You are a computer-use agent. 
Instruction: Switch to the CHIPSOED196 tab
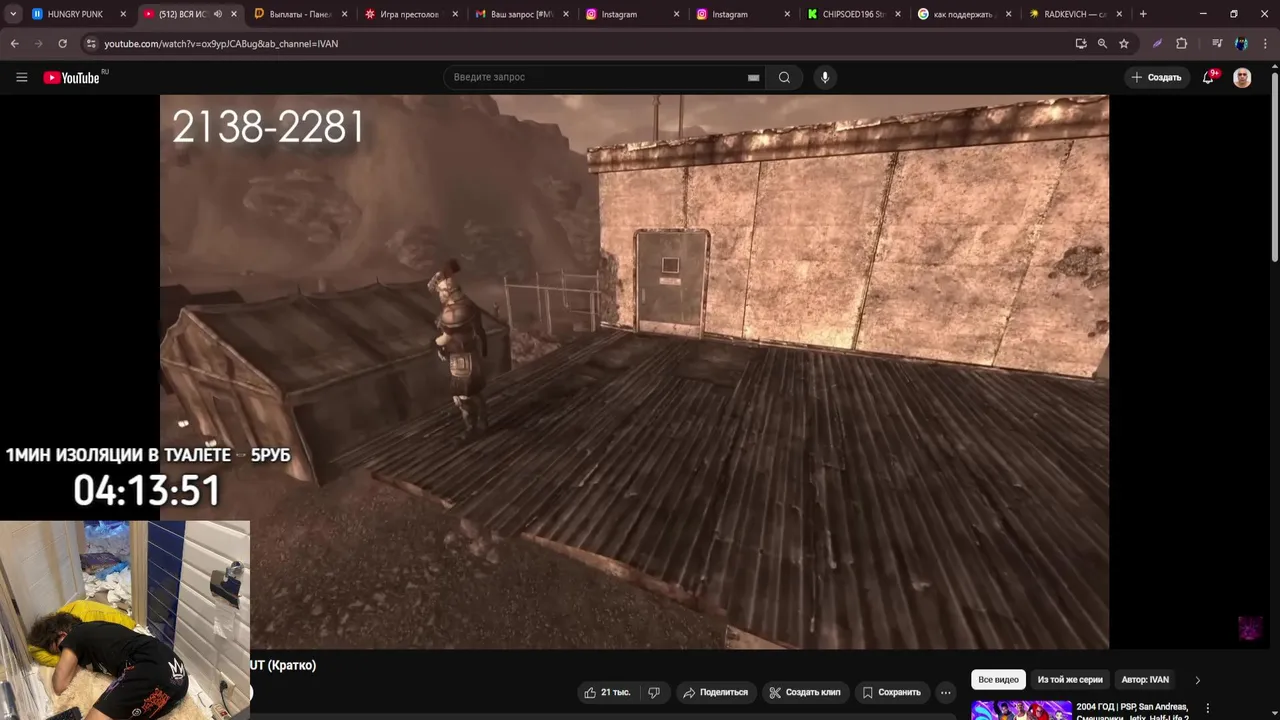pos(852,14)
